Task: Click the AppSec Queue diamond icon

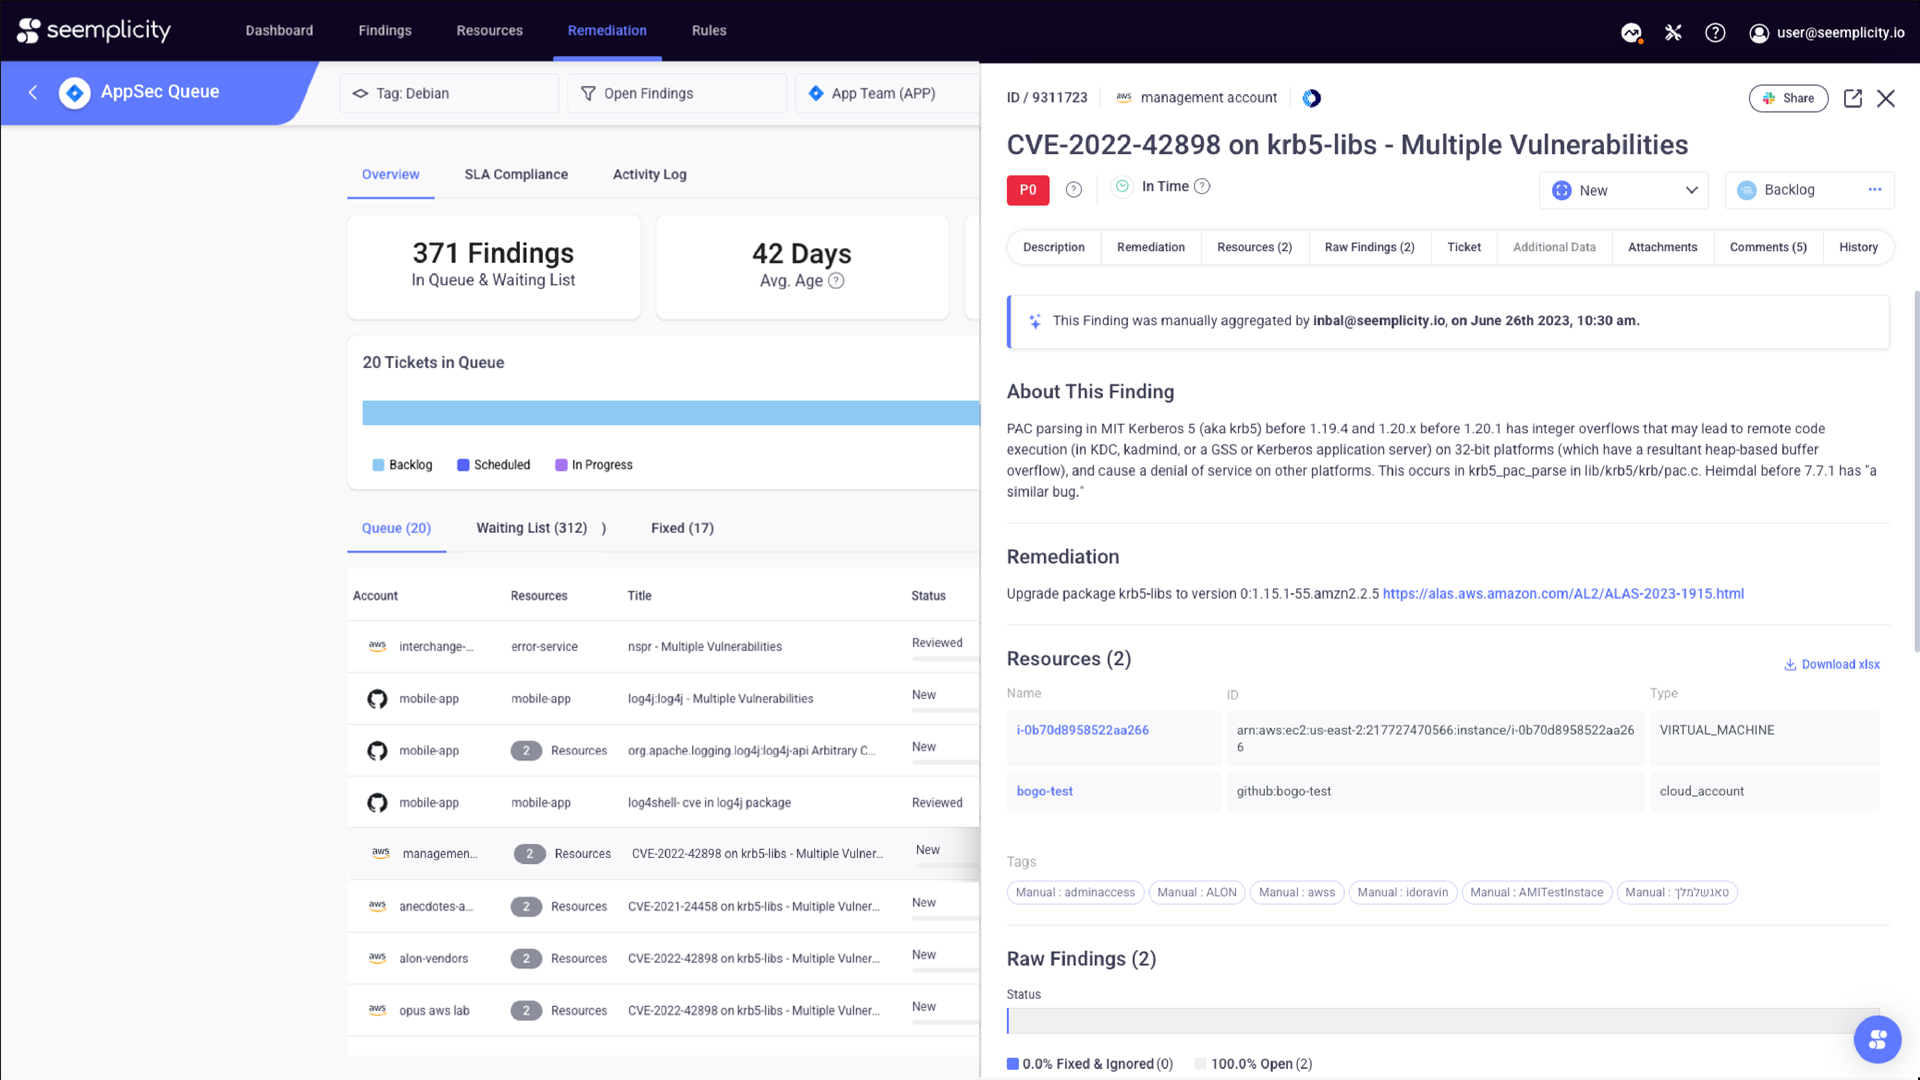Action: [74, 92]
